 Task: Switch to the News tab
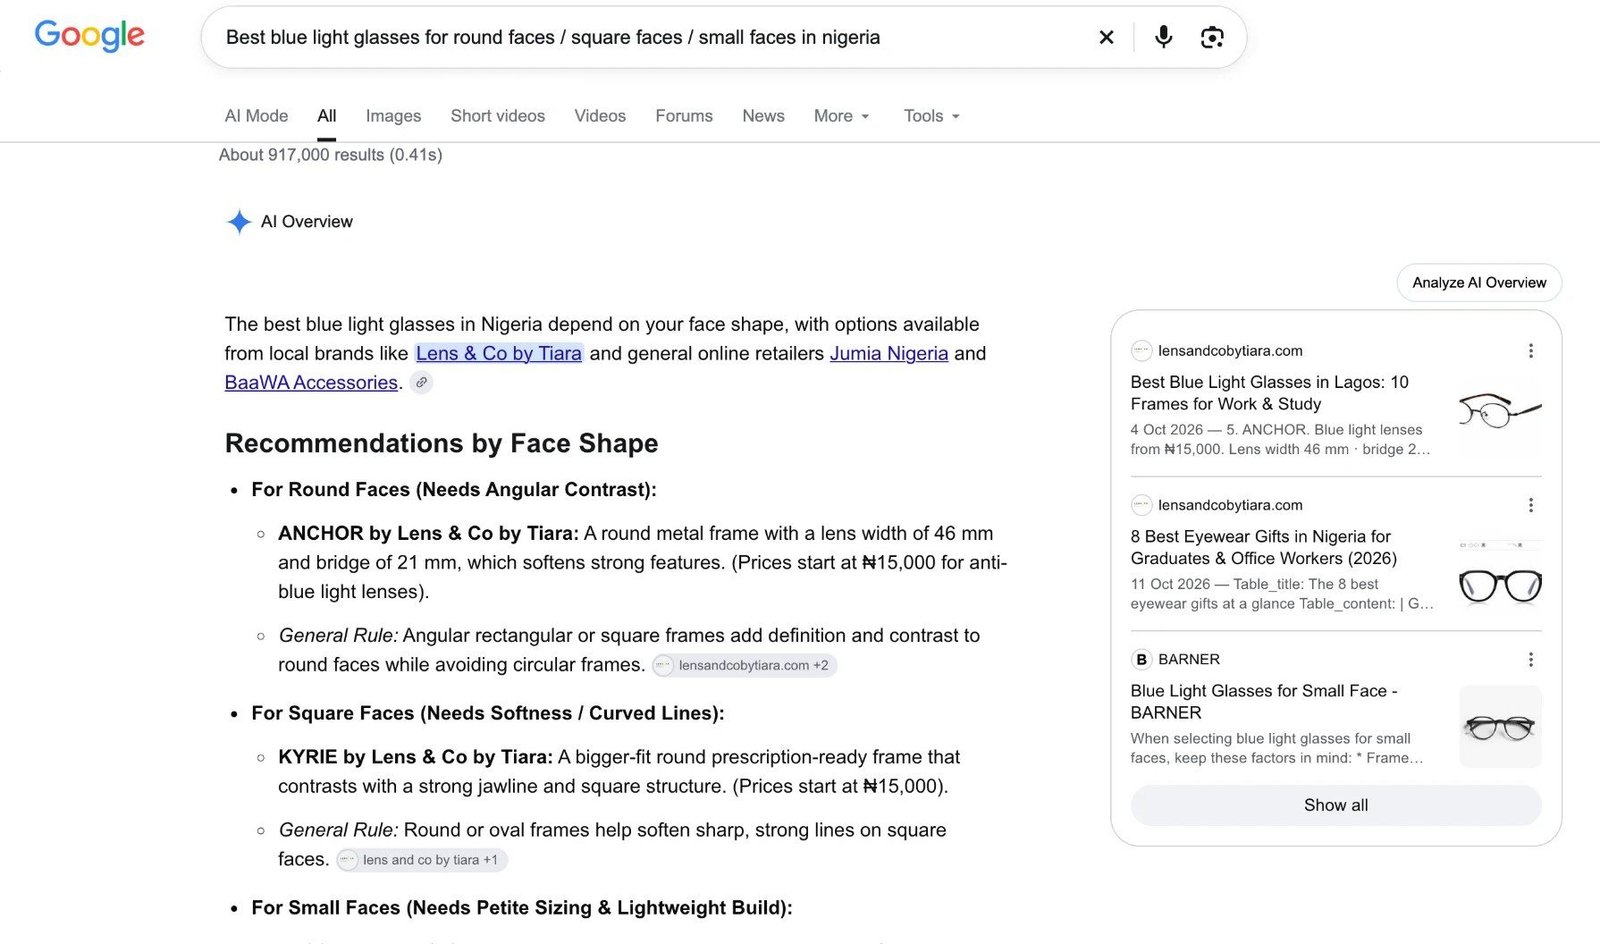coord(763,116)
